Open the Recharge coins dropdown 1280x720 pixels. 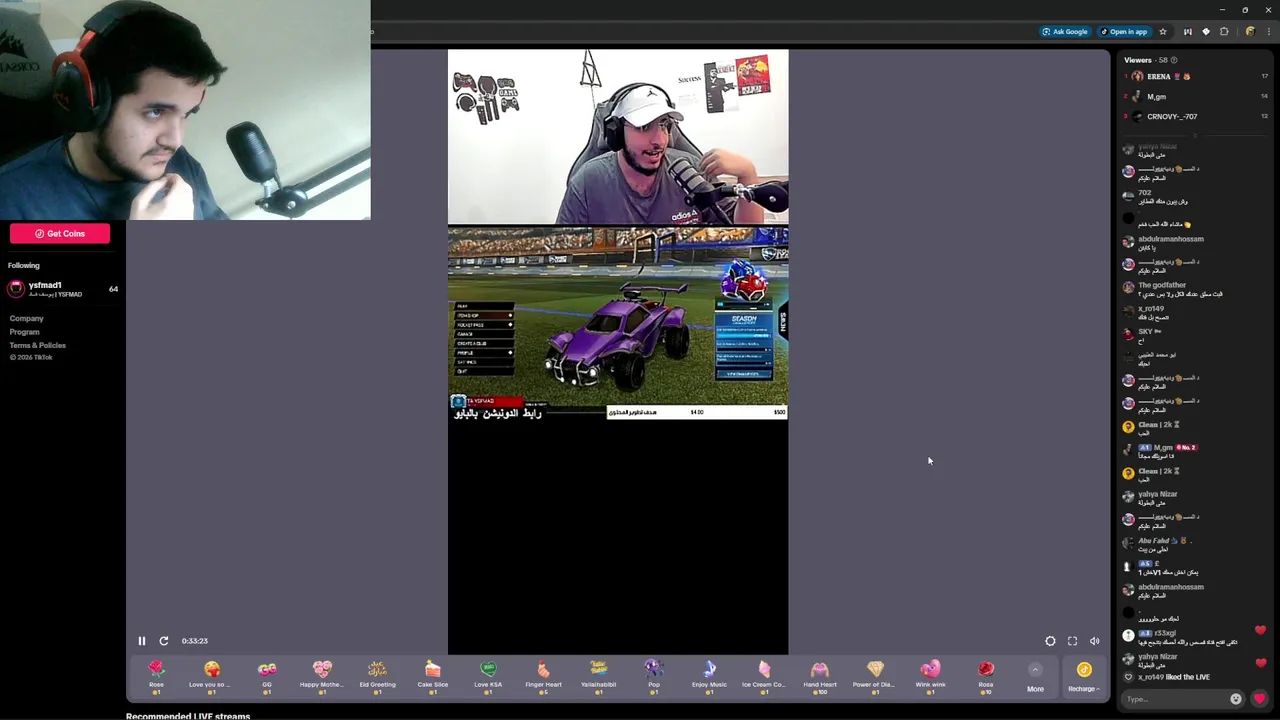pyautogui.click(x=1083, y=677)
